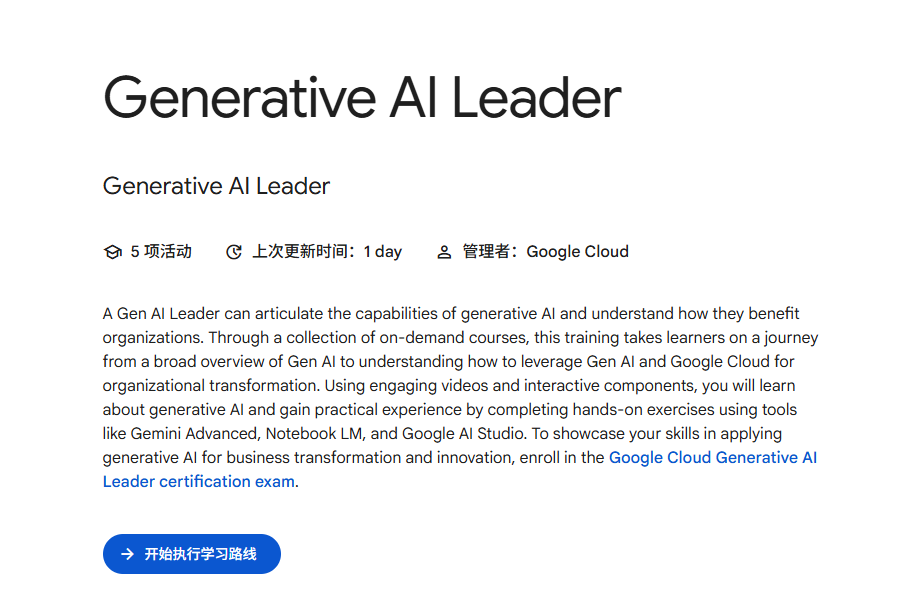924x612 pixels.
Task: Start the learning path with 开始执行学习路线
Action: [x=200, y=554]
